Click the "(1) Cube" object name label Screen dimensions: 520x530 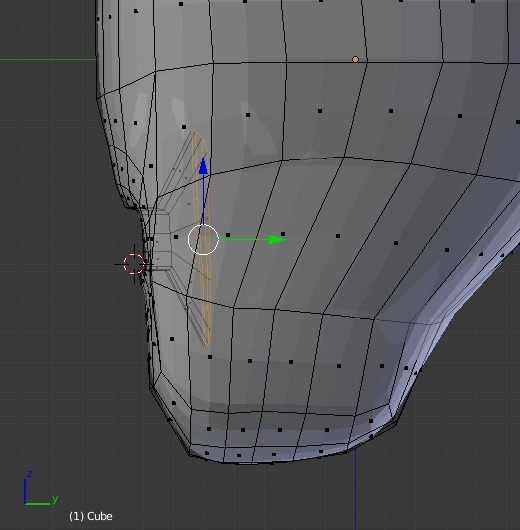pyautogui.click(x=91, y=516)
